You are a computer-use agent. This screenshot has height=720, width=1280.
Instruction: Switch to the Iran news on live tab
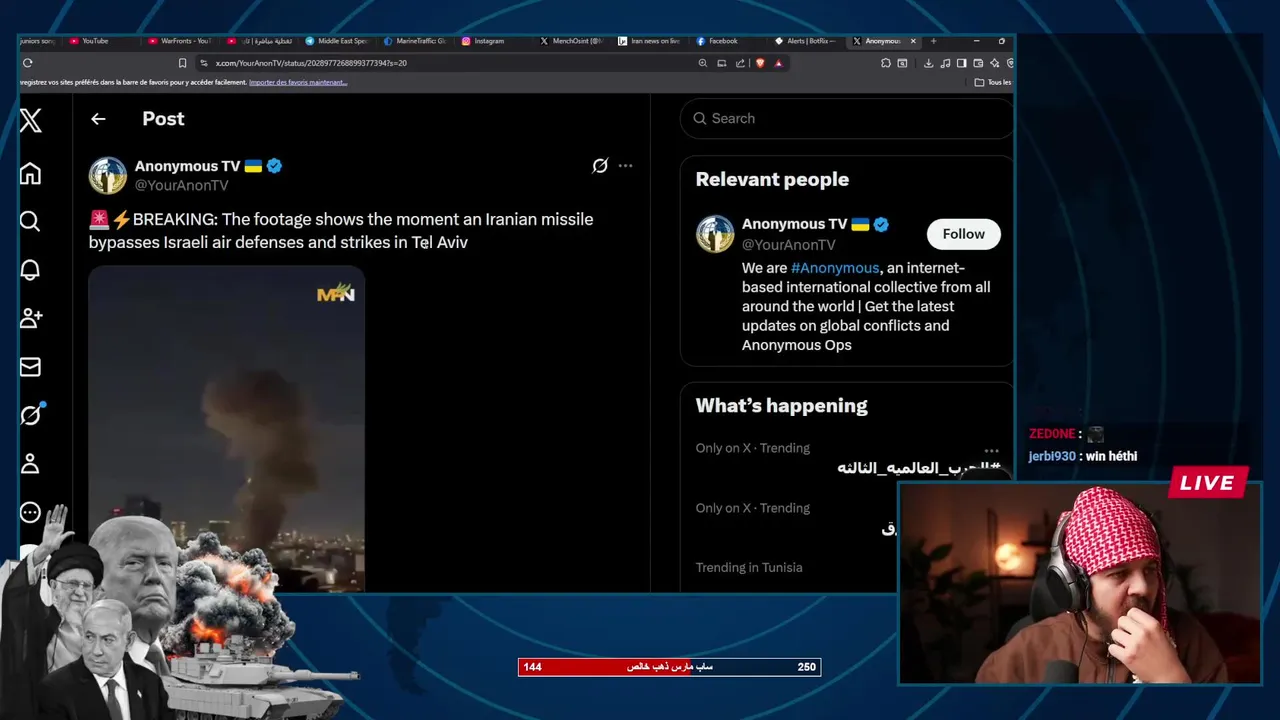tap(650, 41)
